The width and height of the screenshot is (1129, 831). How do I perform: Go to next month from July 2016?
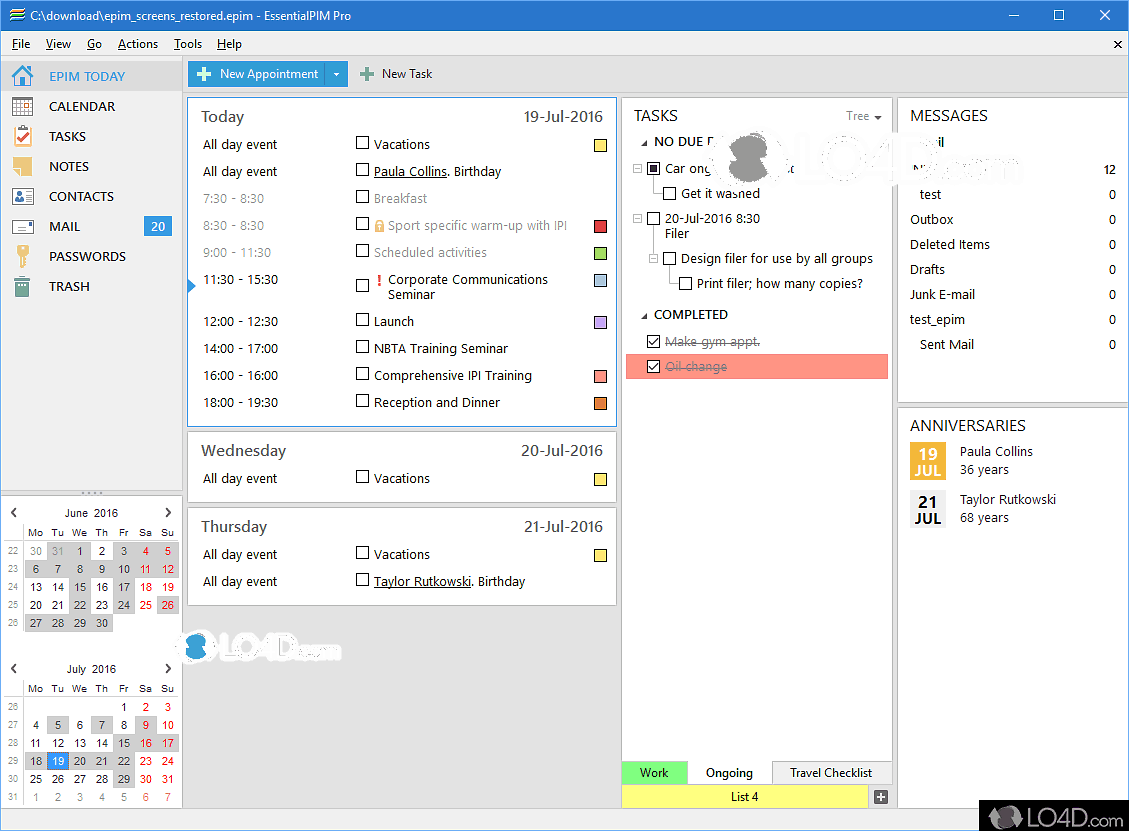click(168, 669)
